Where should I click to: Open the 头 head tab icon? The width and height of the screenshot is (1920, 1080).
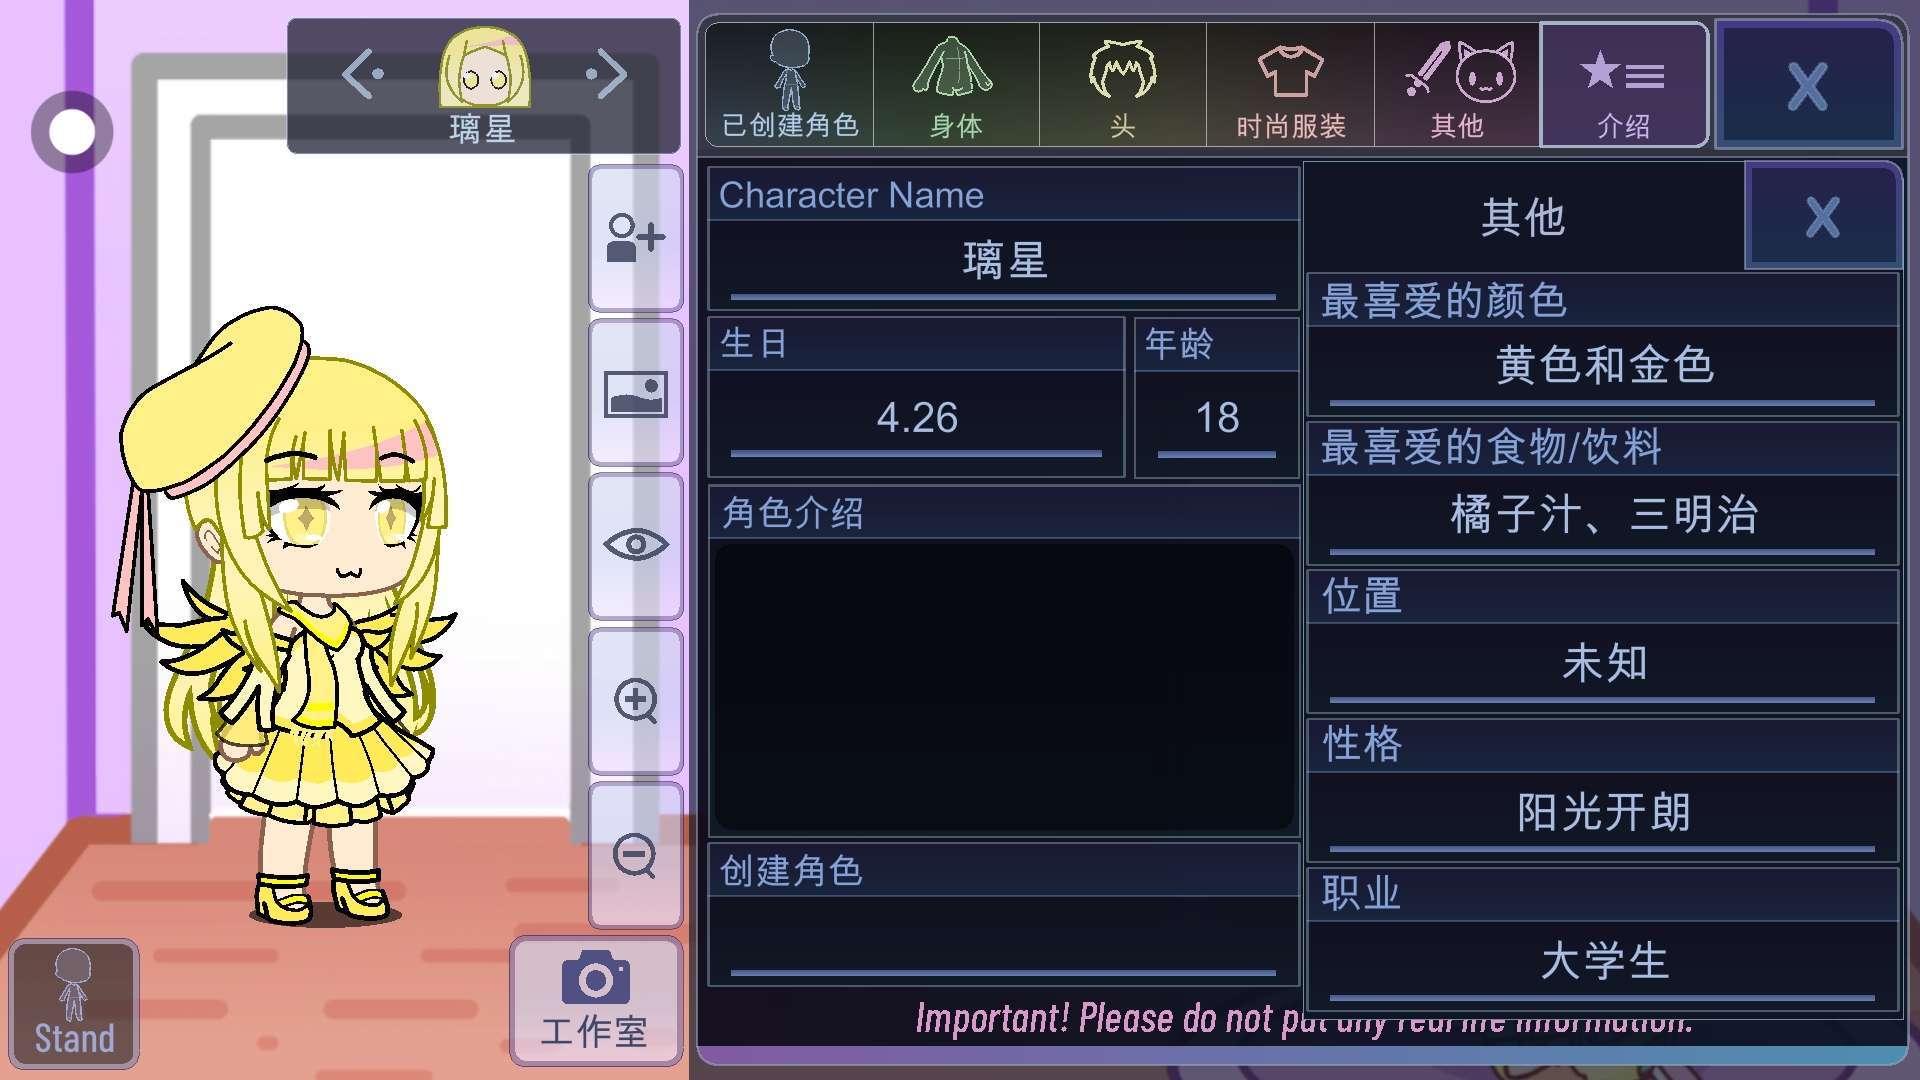1123,86
